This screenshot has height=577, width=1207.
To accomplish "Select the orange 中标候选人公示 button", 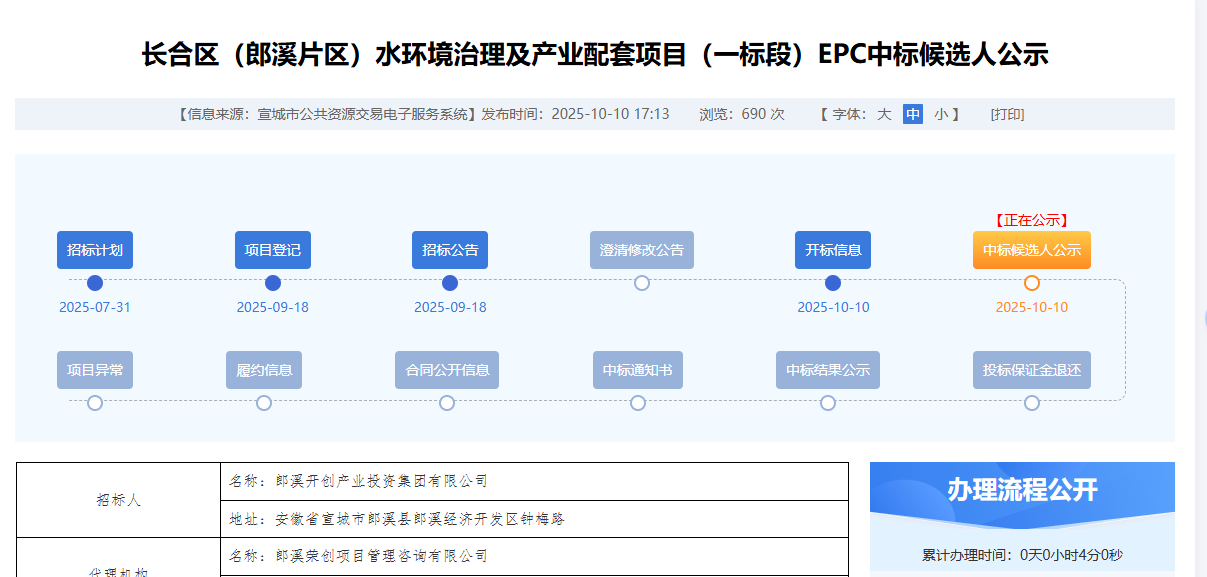I will coord(1032,250).
